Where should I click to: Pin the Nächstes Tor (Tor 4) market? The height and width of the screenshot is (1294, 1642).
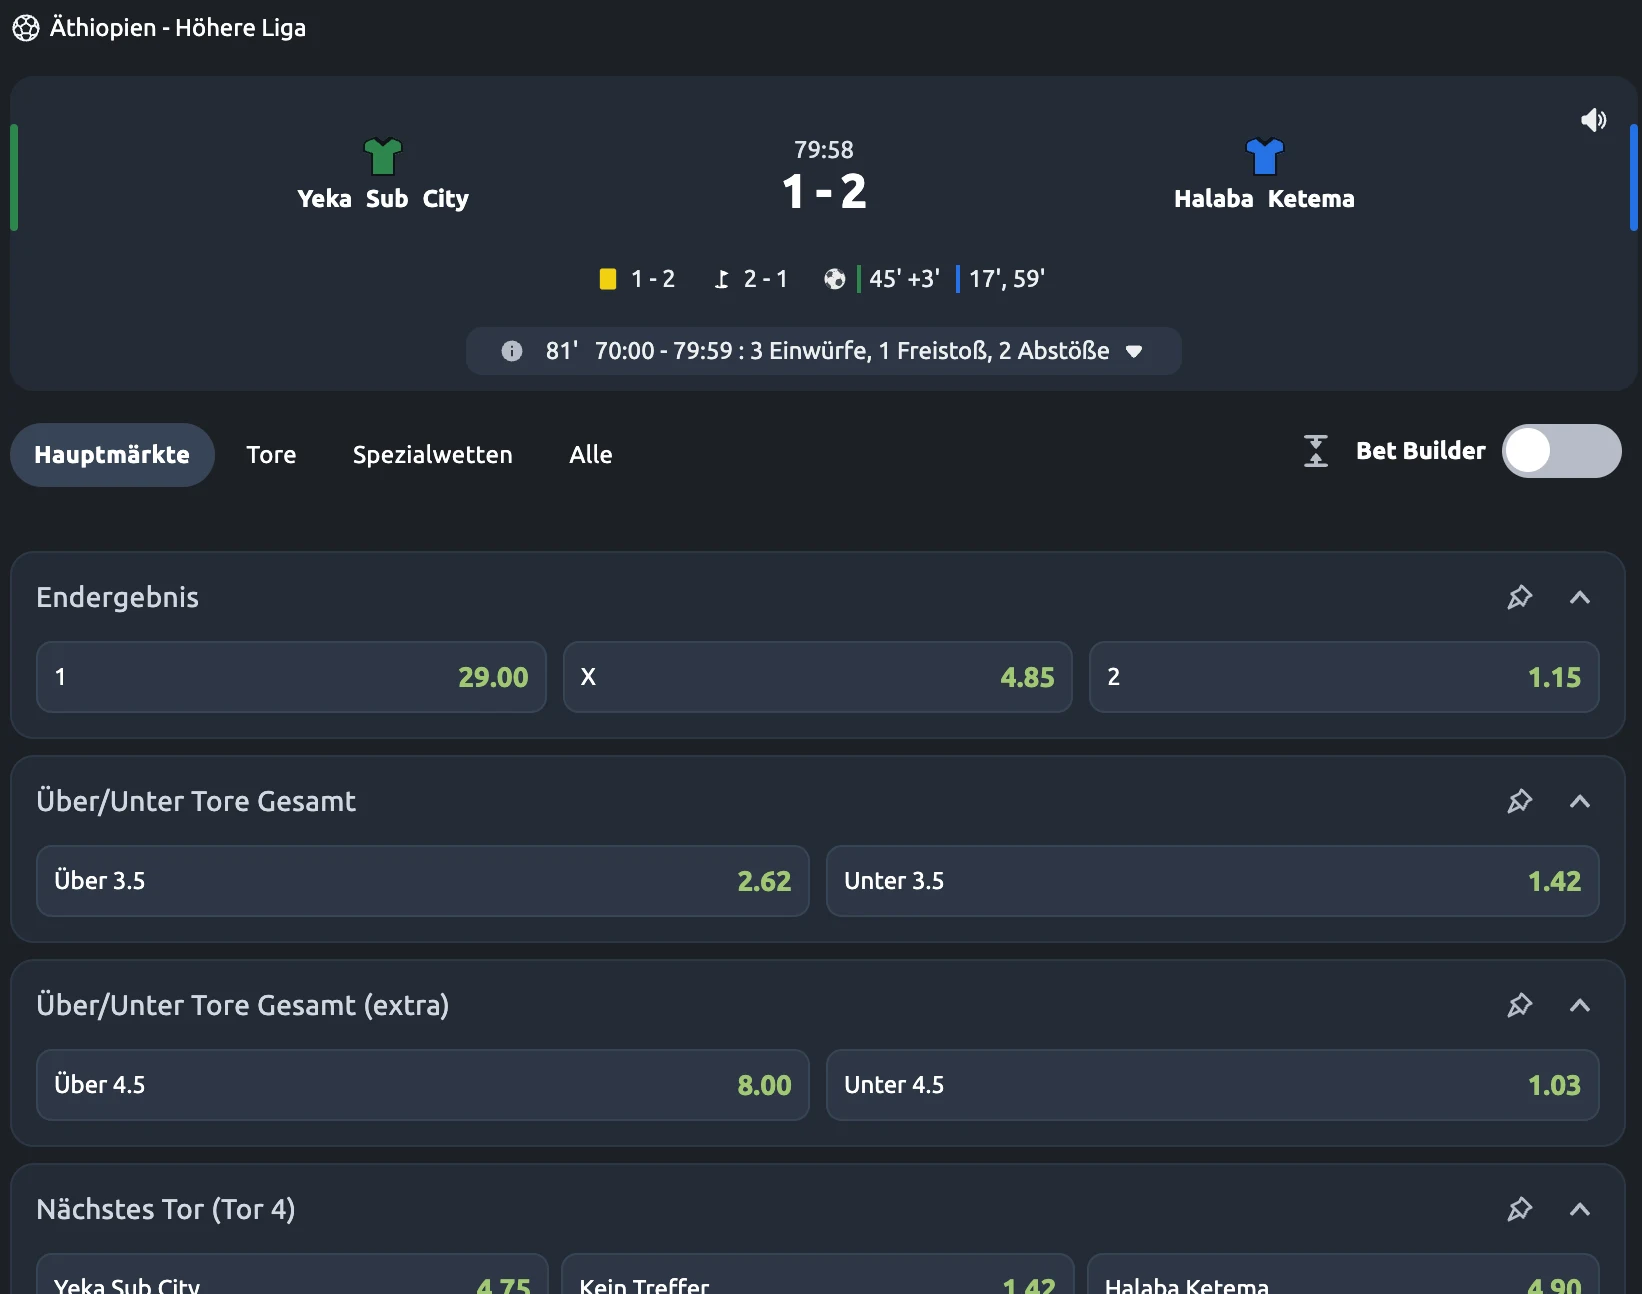click(1520, 1209)
